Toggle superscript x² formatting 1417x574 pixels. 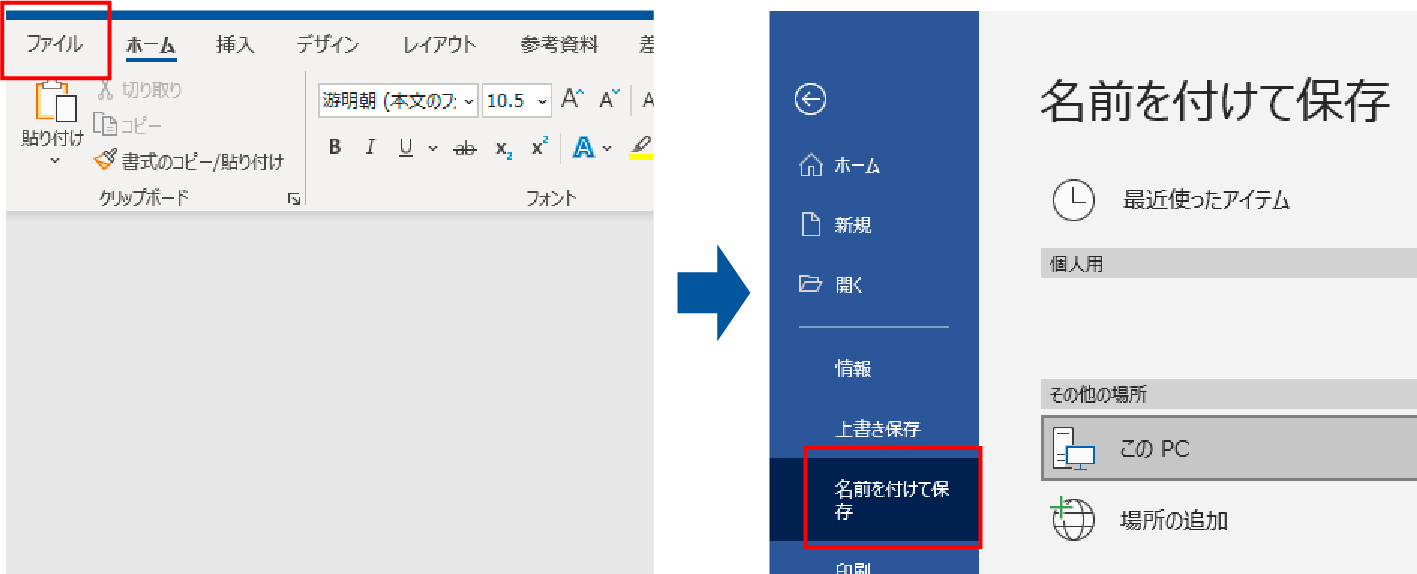click(539, 148)
